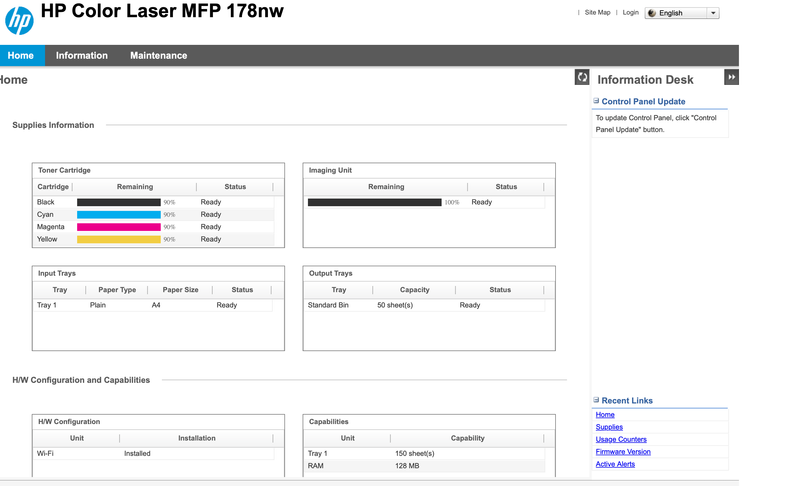Click the refresh icon beside Information Desk
799x486 pixels.
(582, 77)
